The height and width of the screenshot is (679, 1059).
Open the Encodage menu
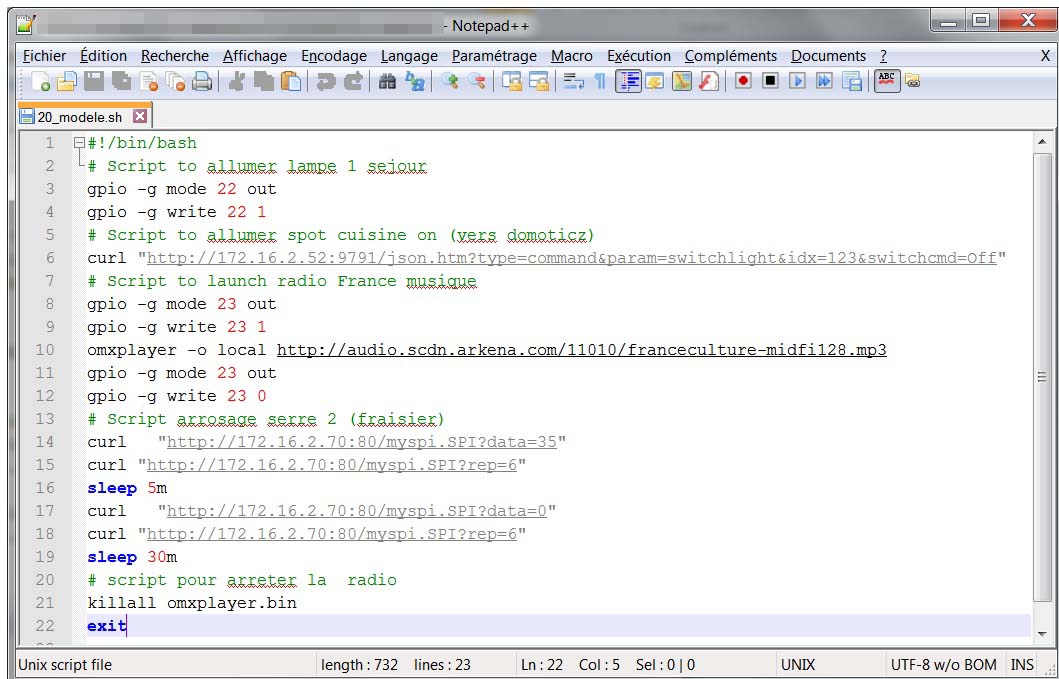click(334, 56)
